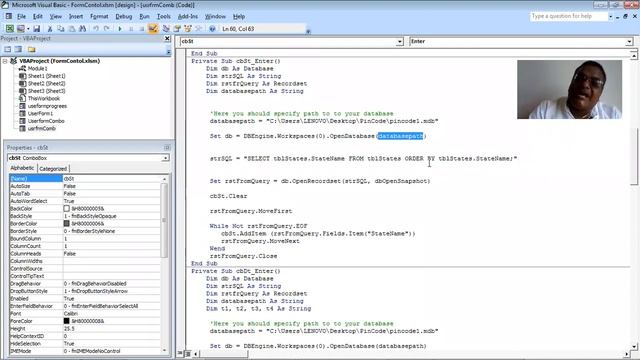Viewport: 640px width, 360px height.
Task: Open the 'Type a question for help' dropdown
Action: point(610,16)
